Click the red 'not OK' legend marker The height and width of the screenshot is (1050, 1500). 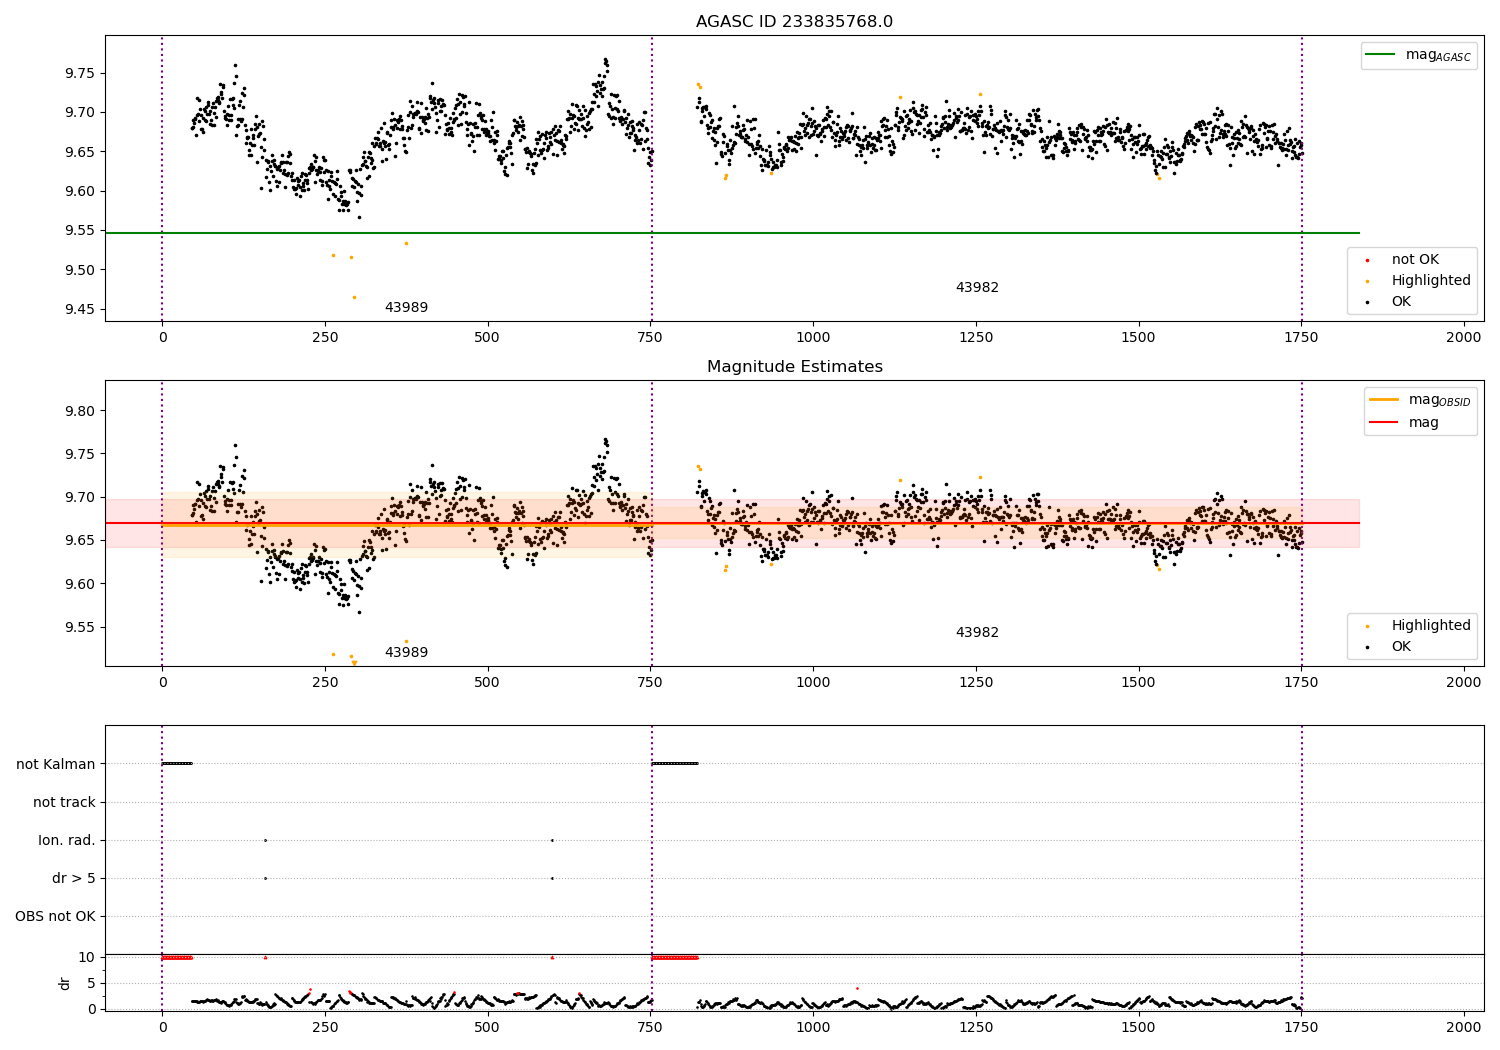tap(1367, 260)
